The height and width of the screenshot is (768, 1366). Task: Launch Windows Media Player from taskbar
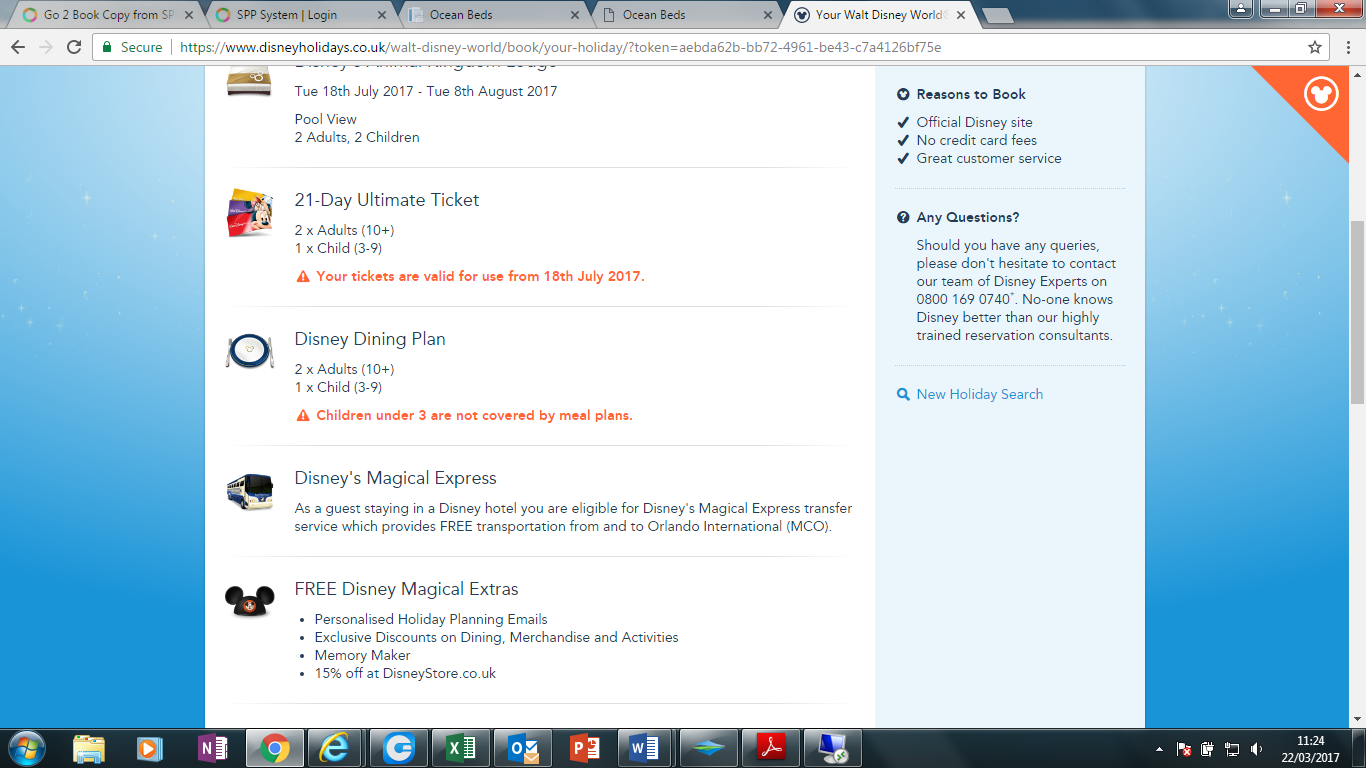pyautogui.click(x=150, y=748)
